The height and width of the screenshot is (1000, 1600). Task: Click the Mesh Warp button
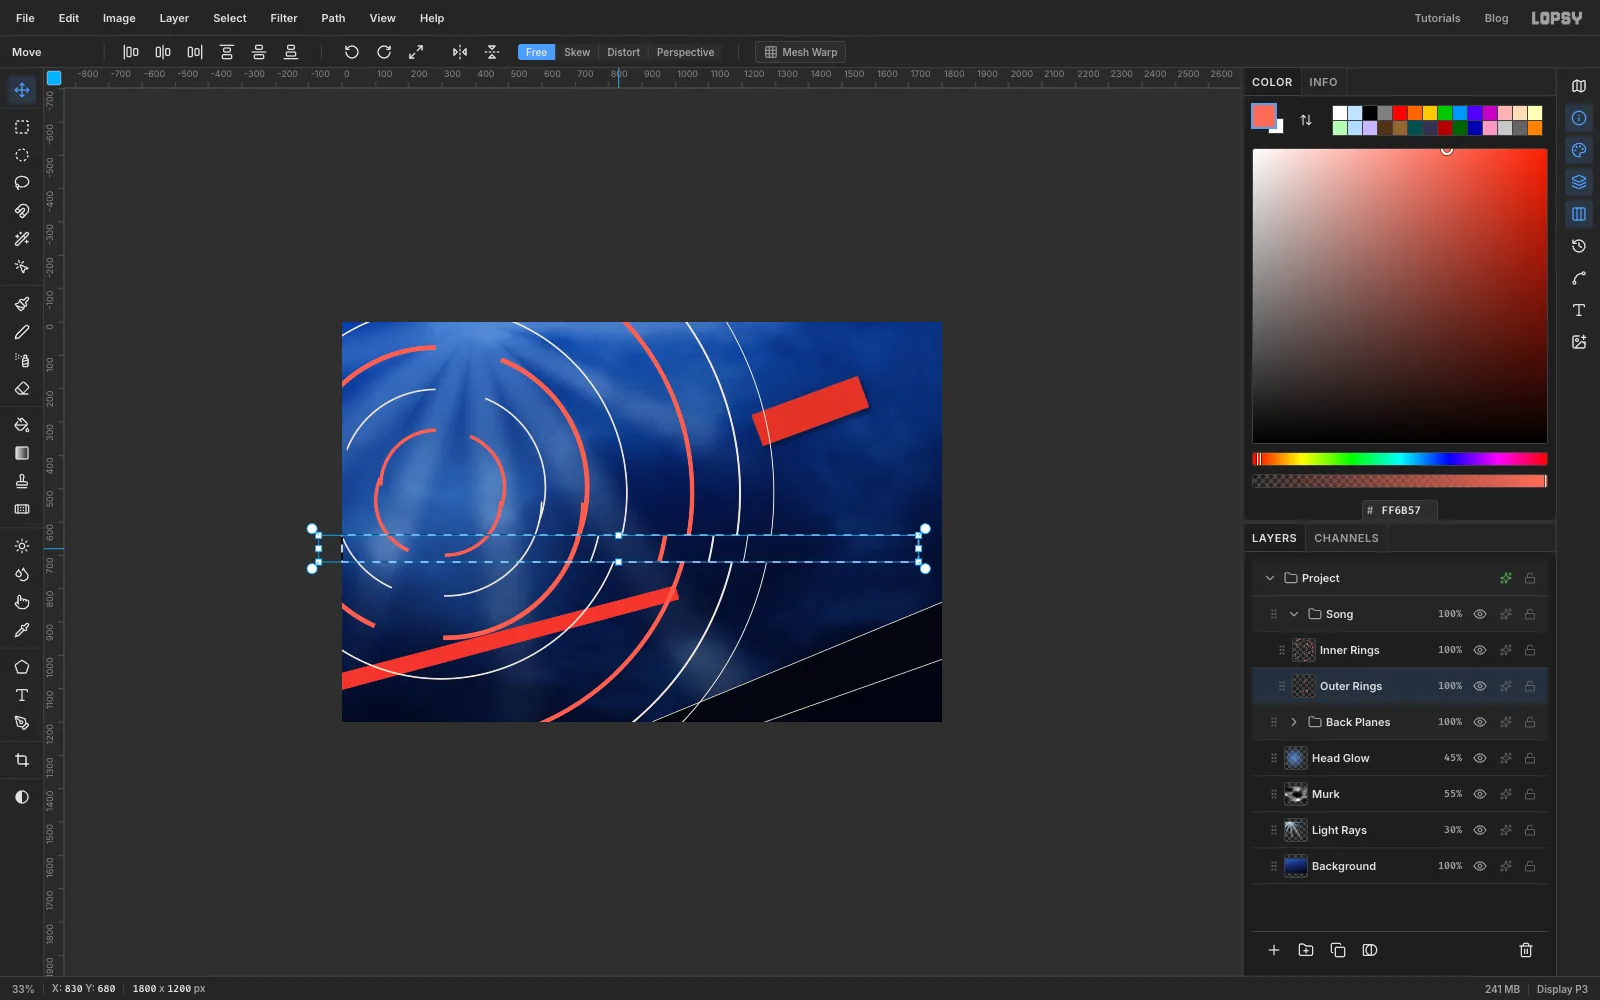pyautogui.click(x=801, y=52)
